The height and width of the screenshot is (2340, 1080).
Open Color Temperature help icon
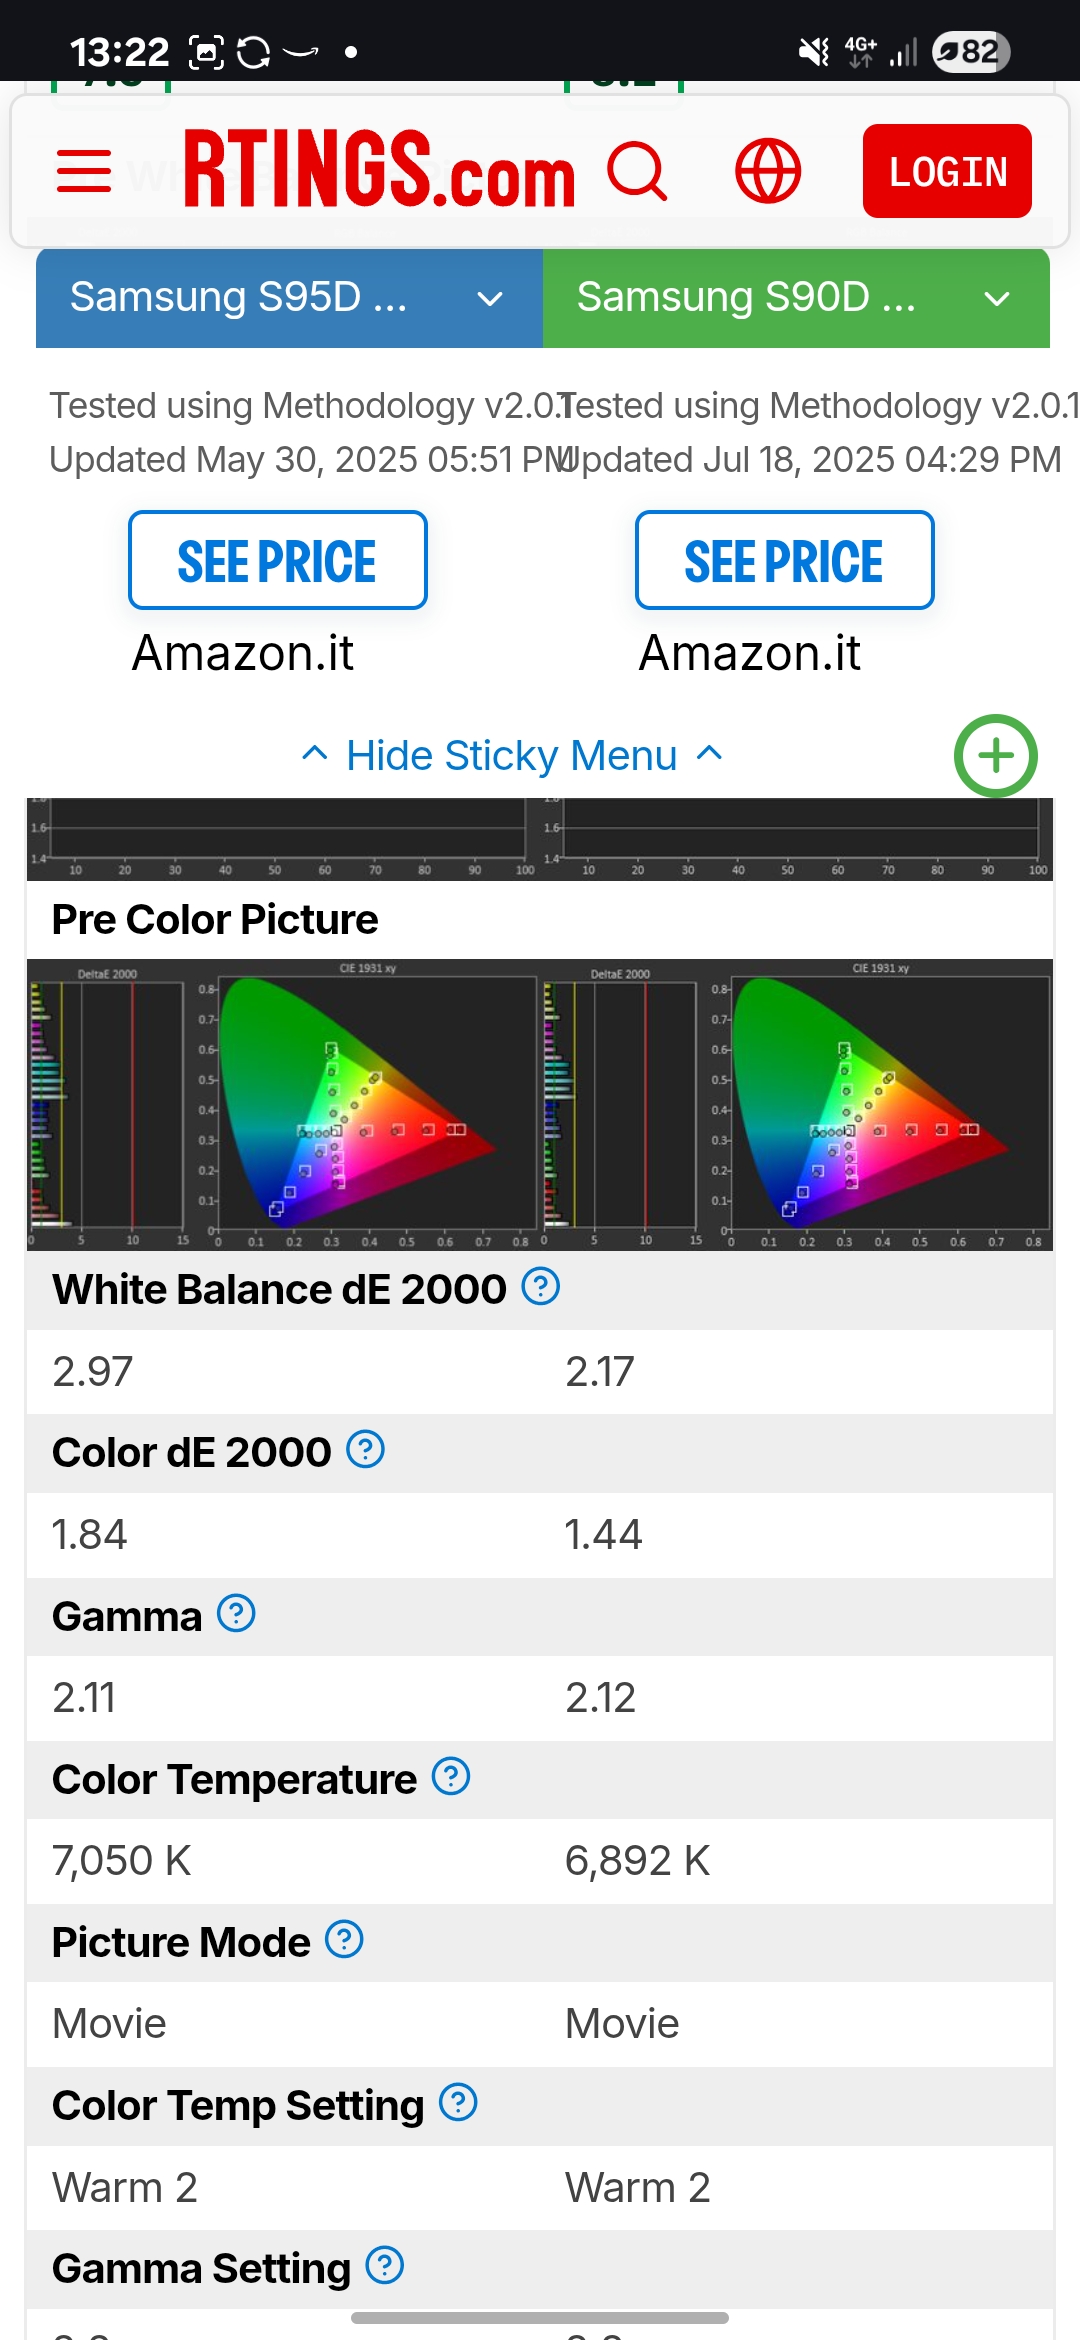click(x=451, y=1776)
